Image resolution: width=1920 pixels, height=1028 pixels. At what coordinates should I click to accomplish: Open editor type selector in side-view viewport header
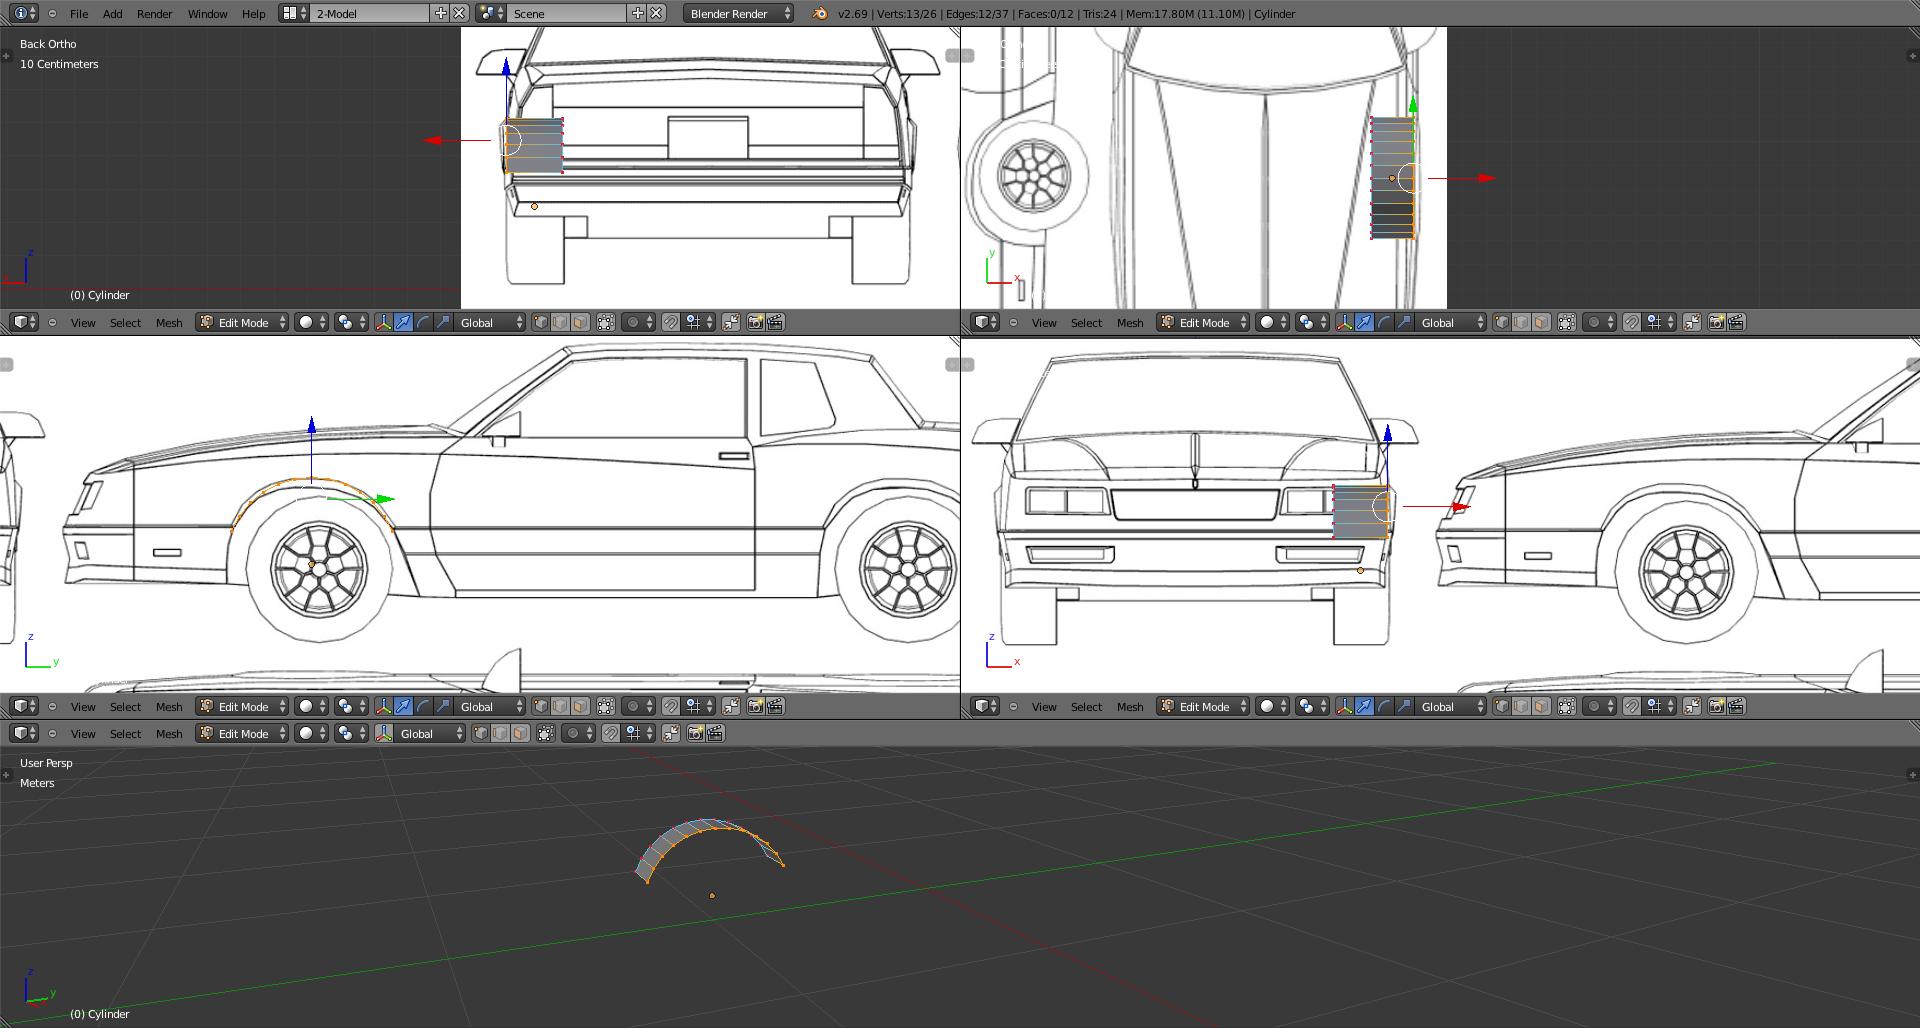25,706
